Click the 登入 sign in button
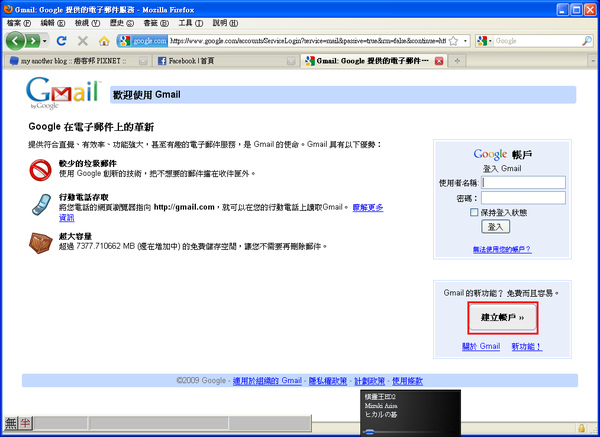Image resolution: width=600 pixels, height=437 pixels. click(496, 227)
